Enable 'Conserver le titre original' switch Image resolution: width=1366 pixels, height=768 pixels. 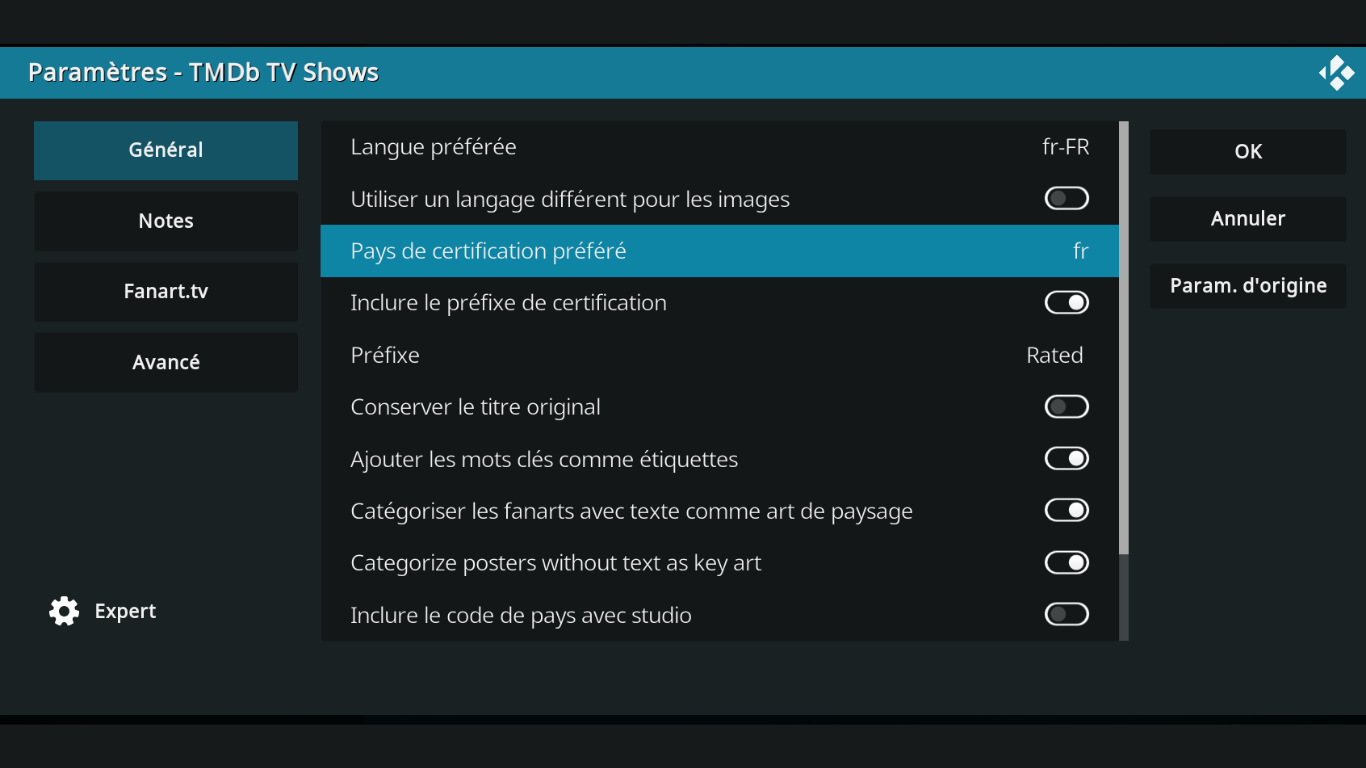[1066, 407]
